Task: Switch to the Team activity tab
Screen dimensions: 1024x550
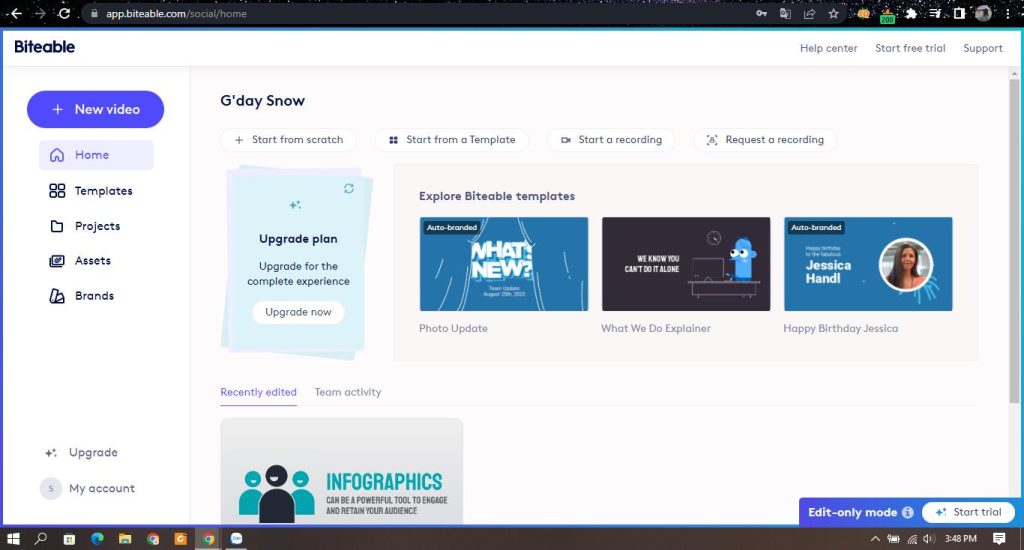Action: click(347, 392)
